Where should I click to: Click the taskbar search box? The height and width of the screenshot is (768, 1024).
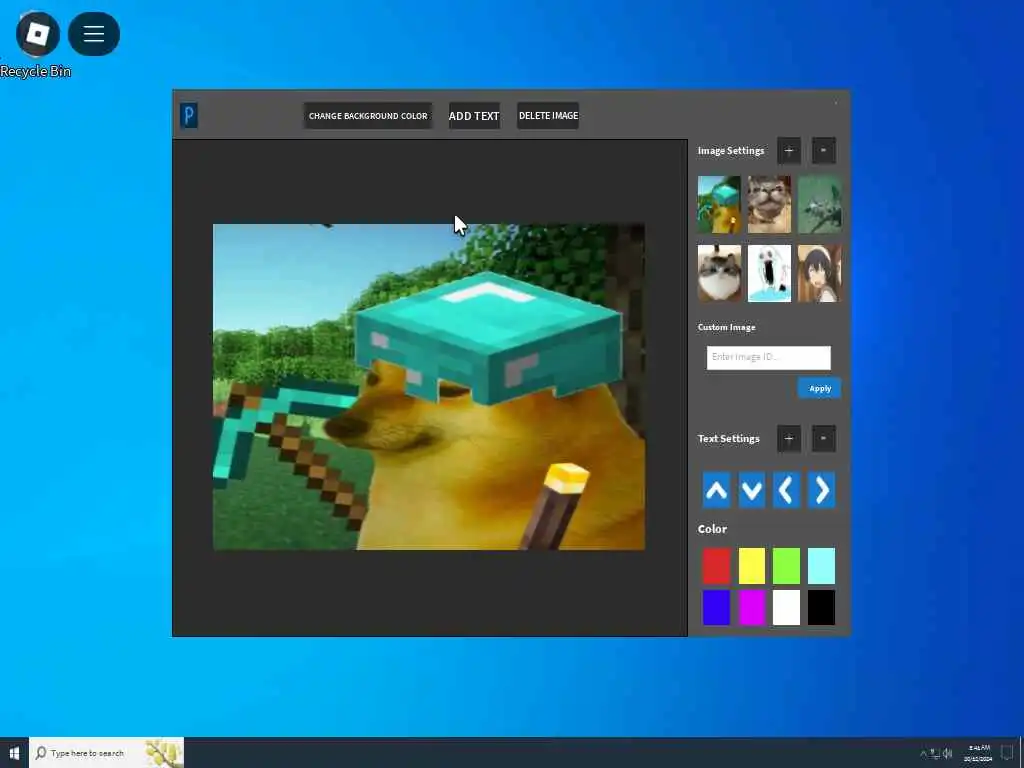tap(106, 753)
